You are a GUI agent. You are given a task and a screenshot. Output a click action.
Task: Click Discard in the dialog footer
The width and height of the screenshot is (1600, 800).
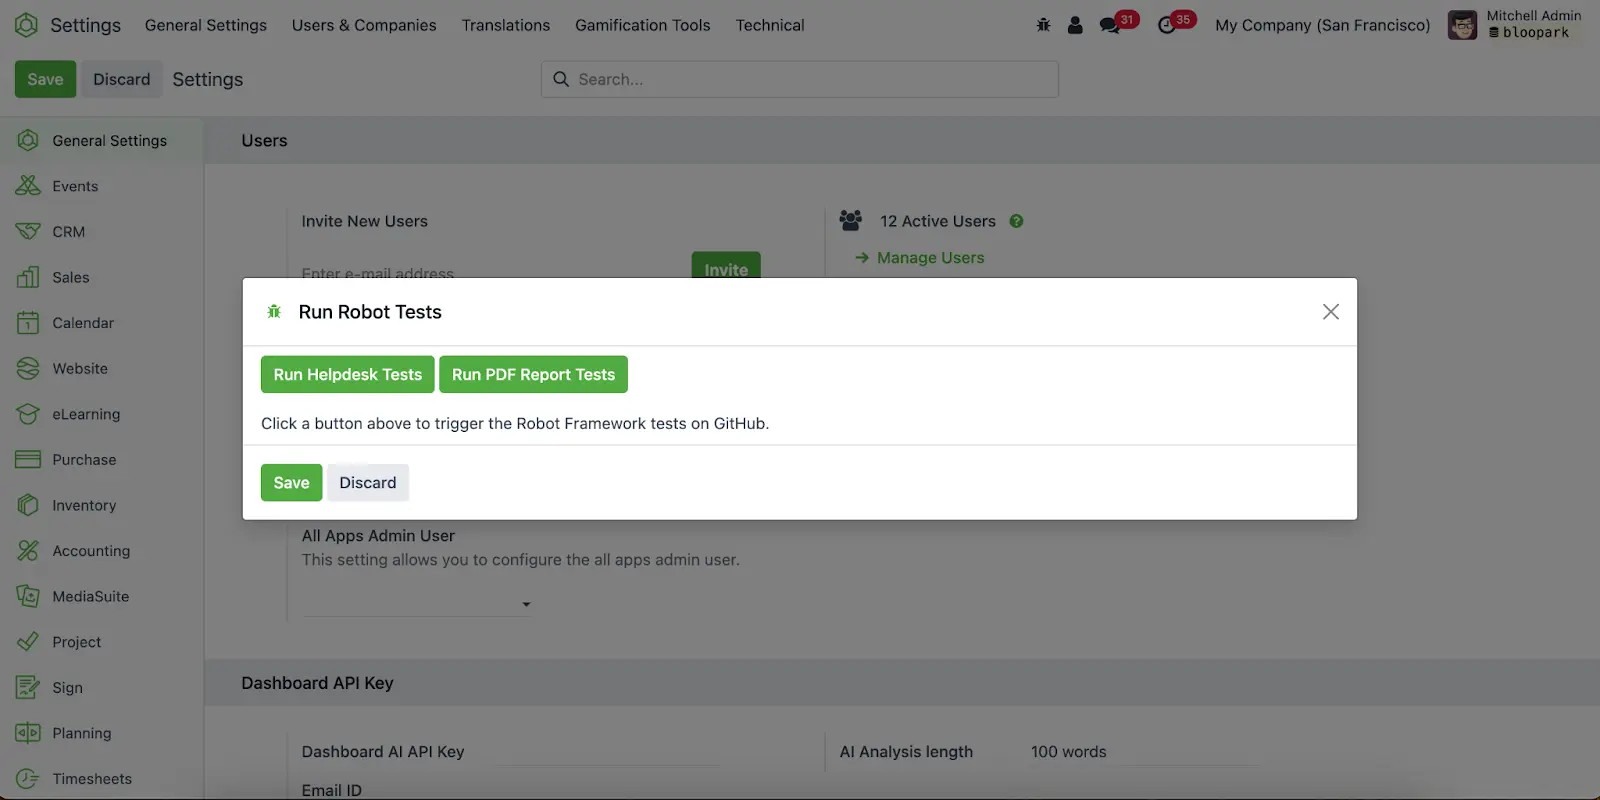click(368, 482)
